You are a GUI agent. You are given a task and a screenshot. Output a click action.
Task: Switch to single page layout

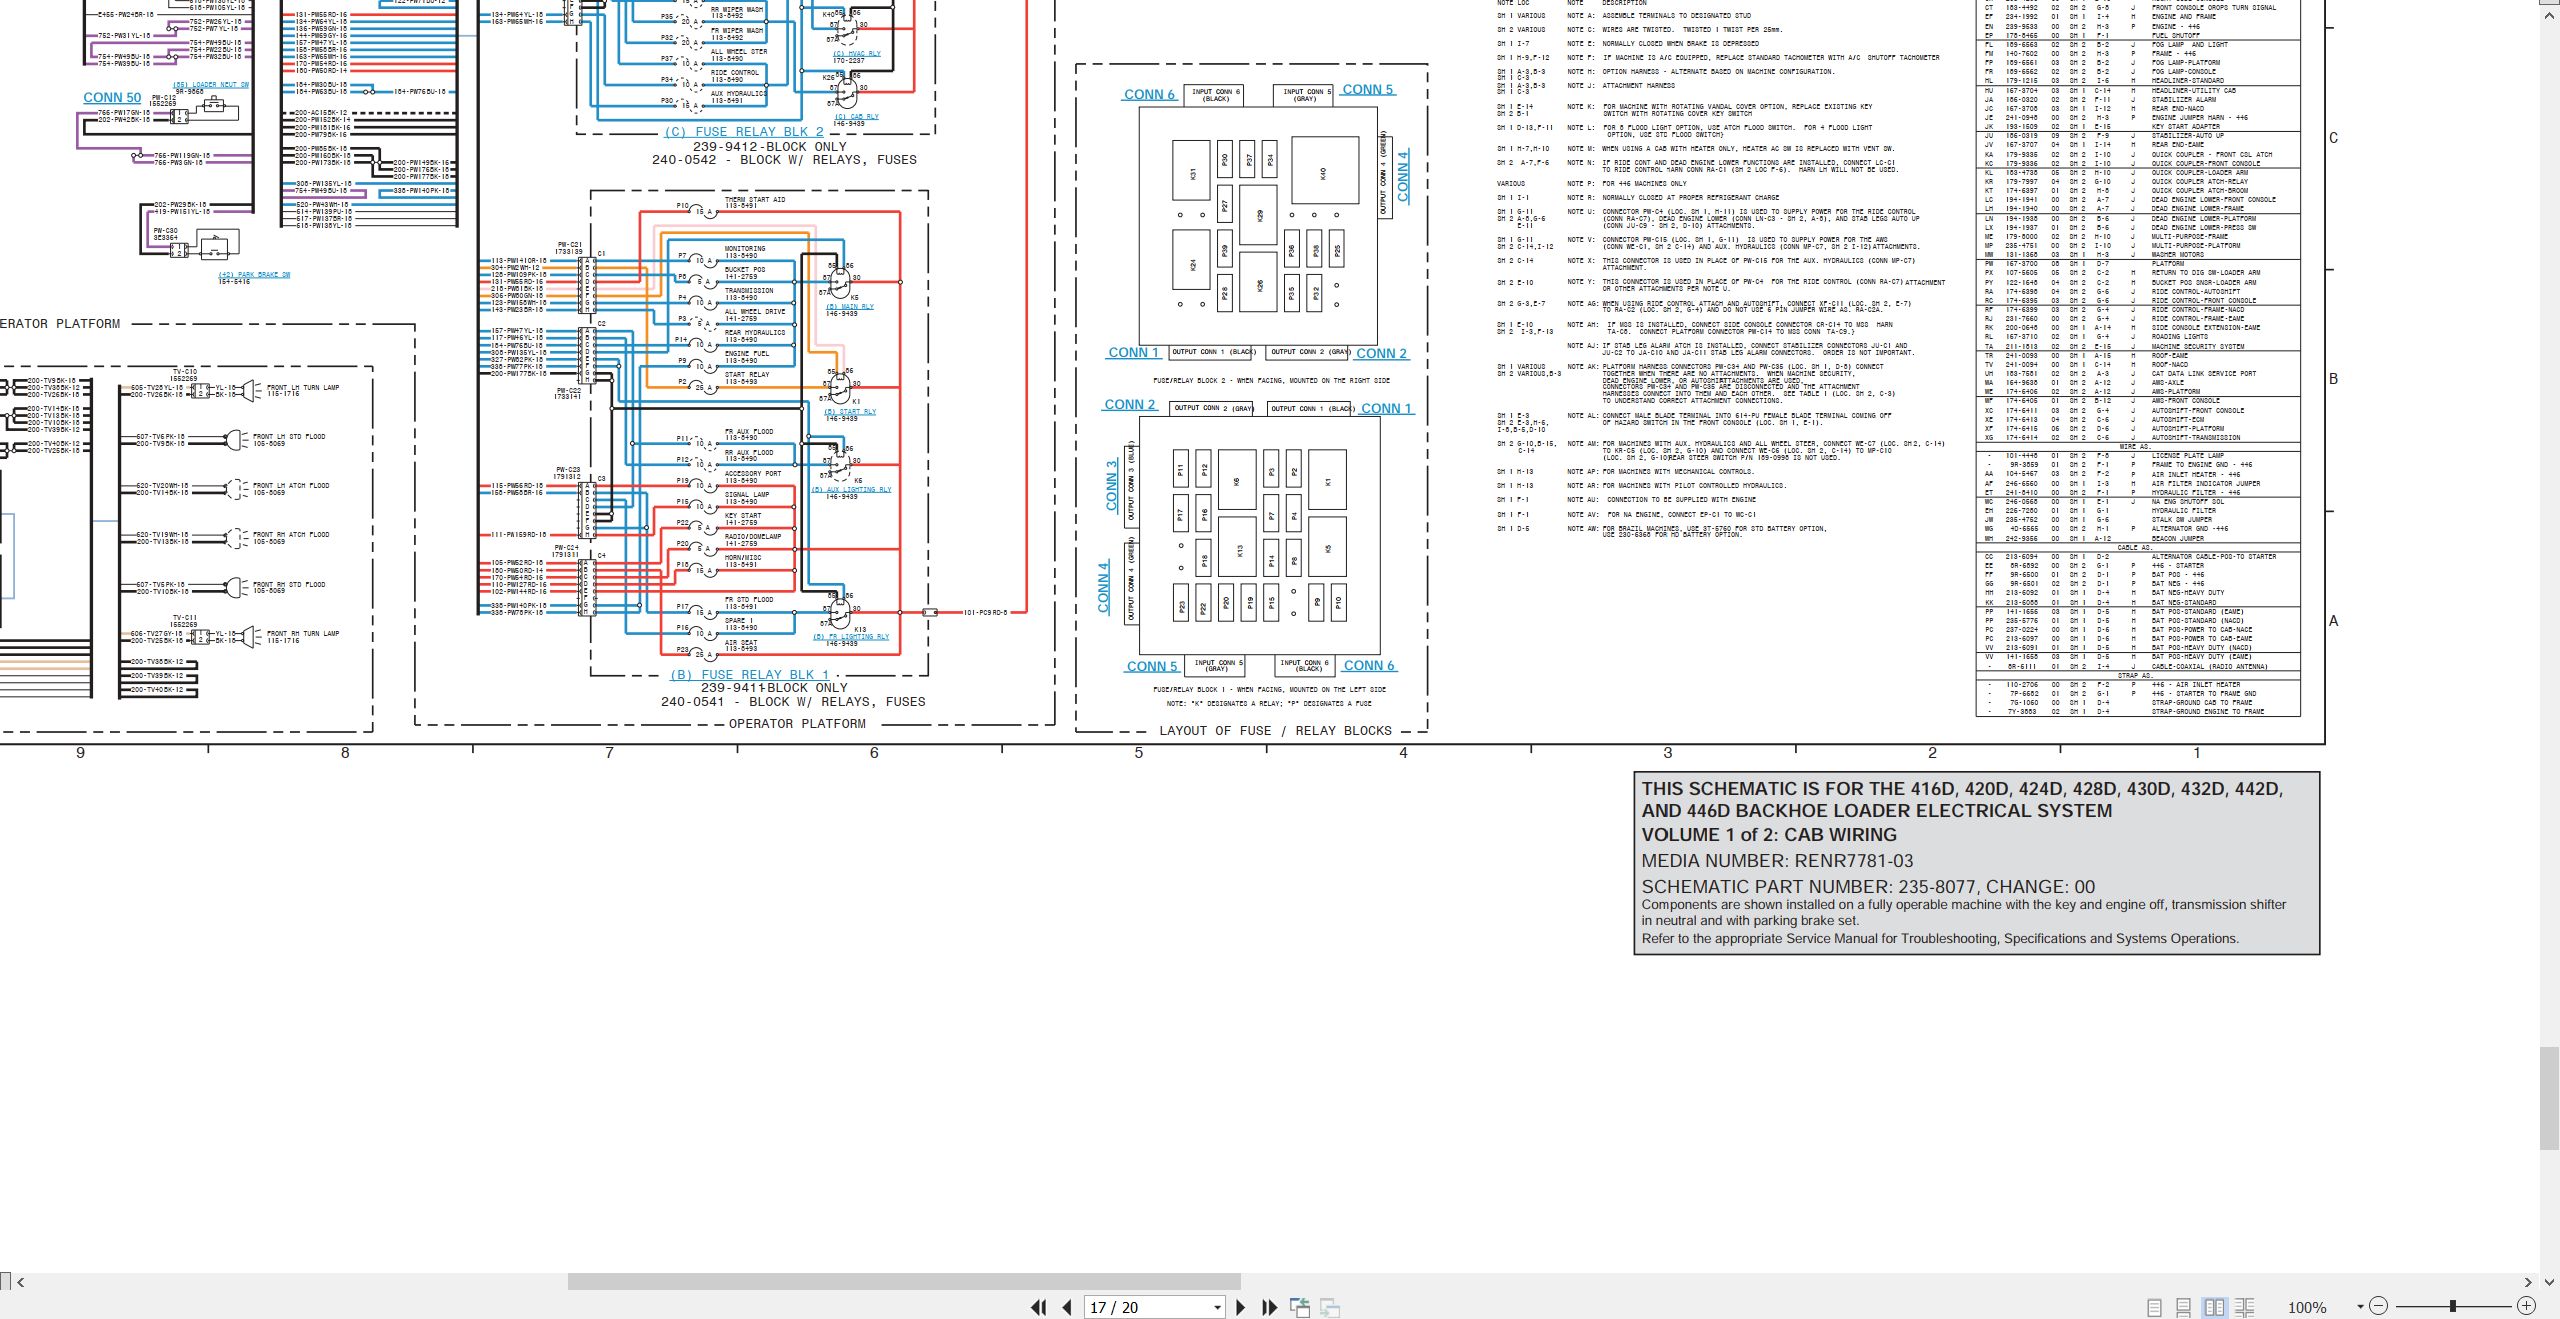(x=2154, y=1307)
